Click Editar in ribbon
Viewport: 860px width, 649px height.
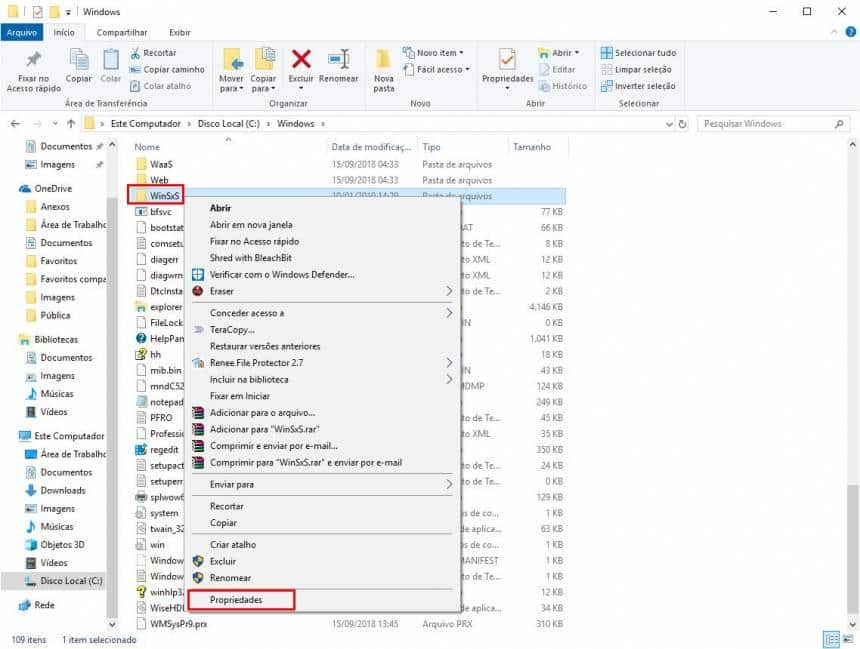tap(557, 70)
